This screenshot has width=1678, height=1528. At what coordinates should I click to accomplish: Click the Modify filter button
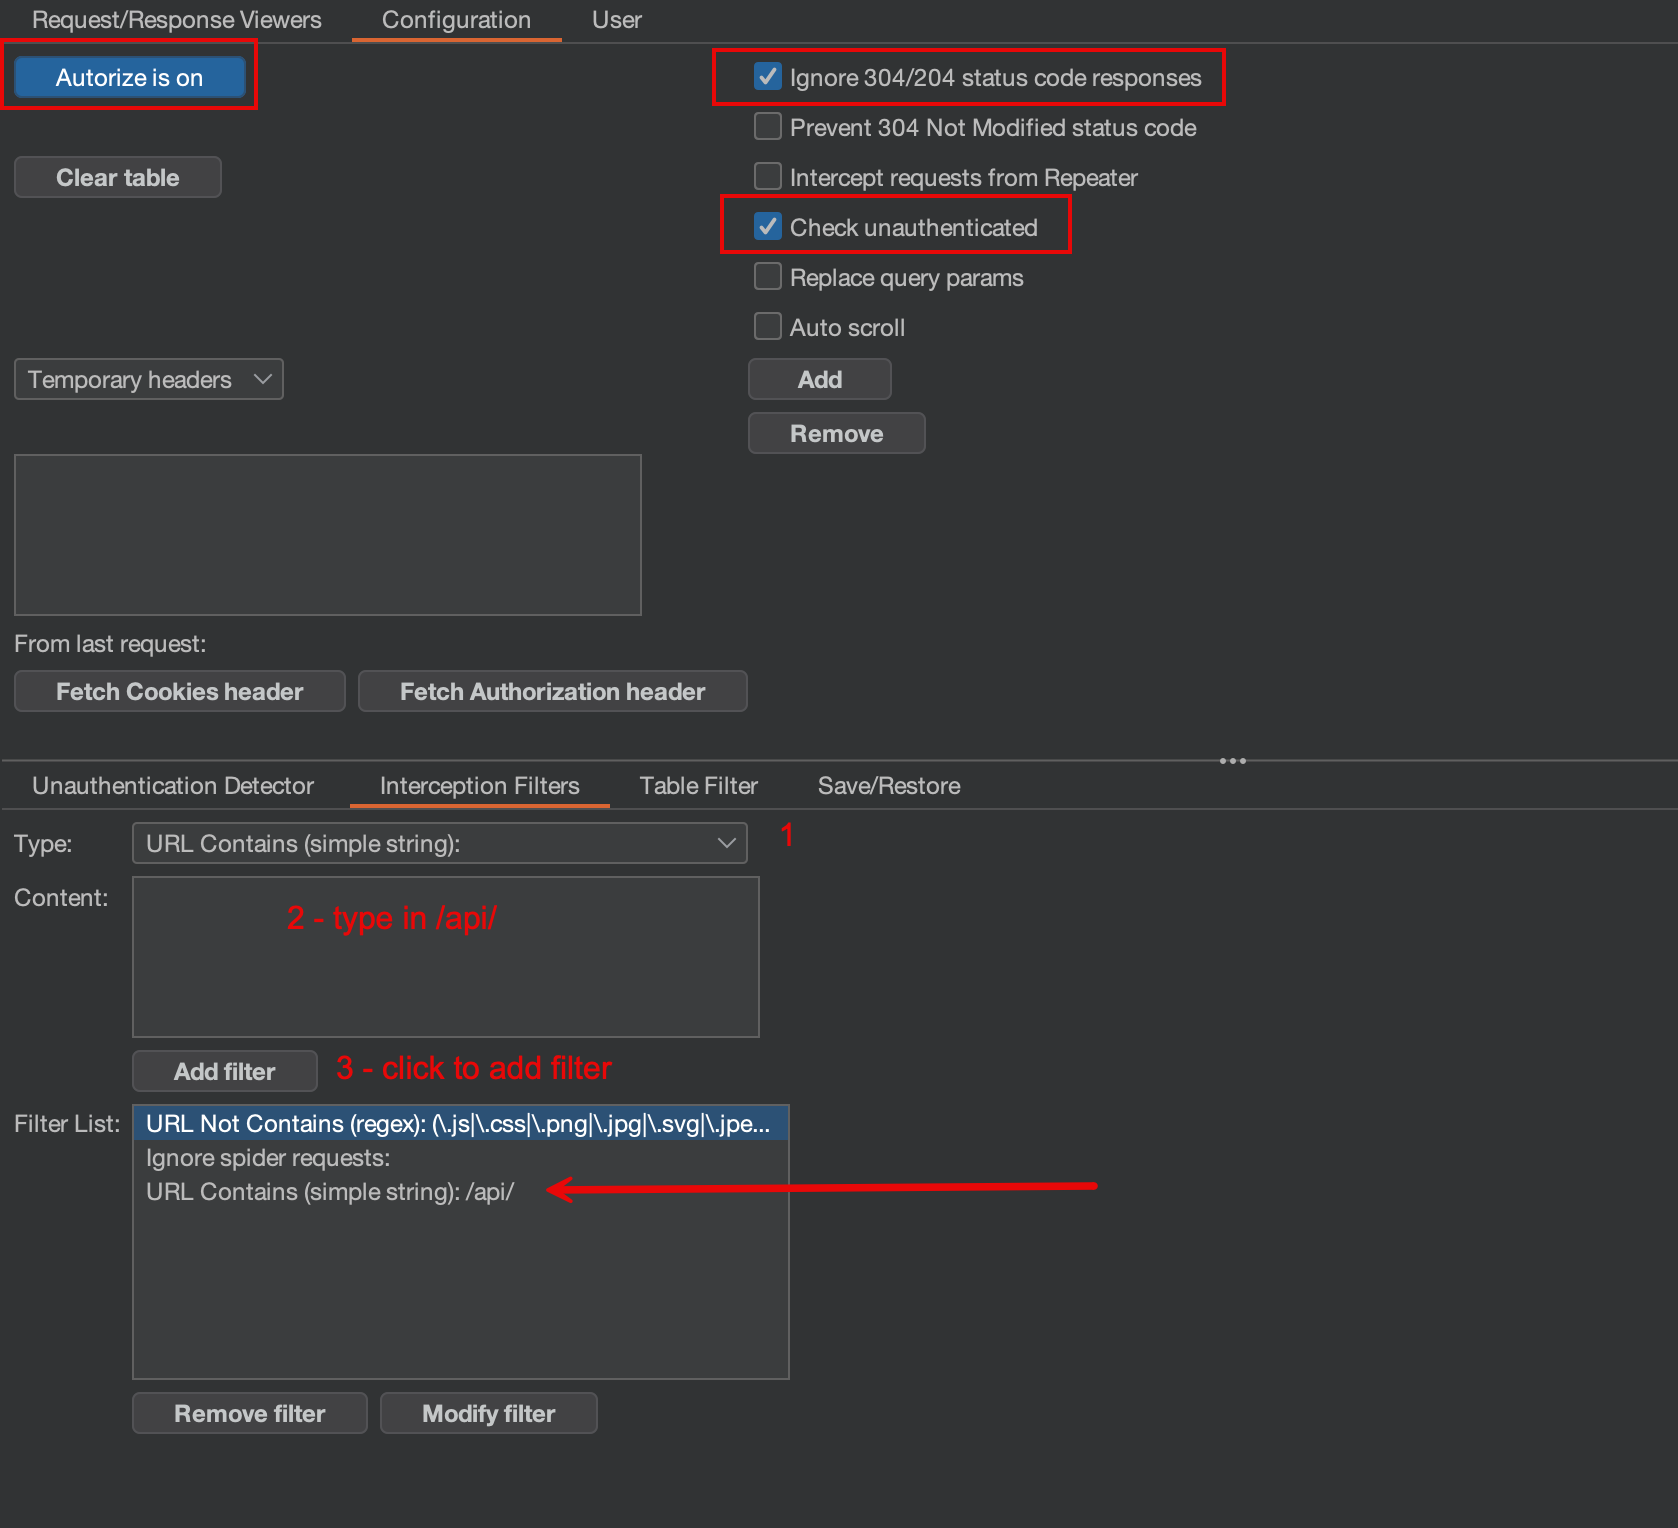tap(487, 1413)
